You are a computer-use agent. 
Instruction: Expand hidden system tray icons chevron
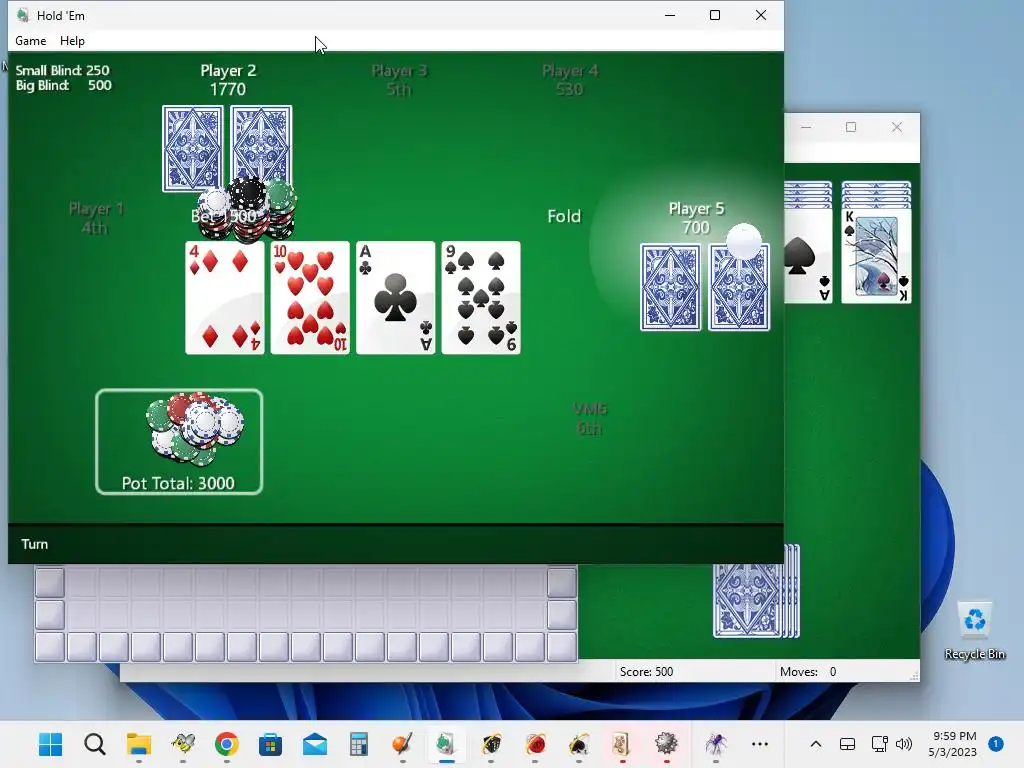816,744
